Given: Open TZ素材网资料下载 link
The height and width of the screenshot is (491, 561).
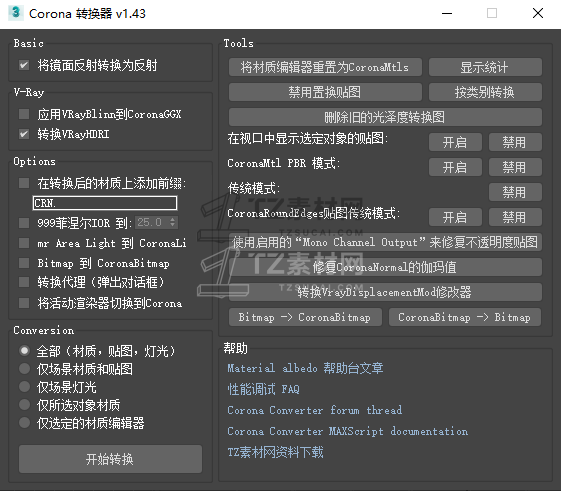Looking at the screenshot, I should [x=275, y=452].
